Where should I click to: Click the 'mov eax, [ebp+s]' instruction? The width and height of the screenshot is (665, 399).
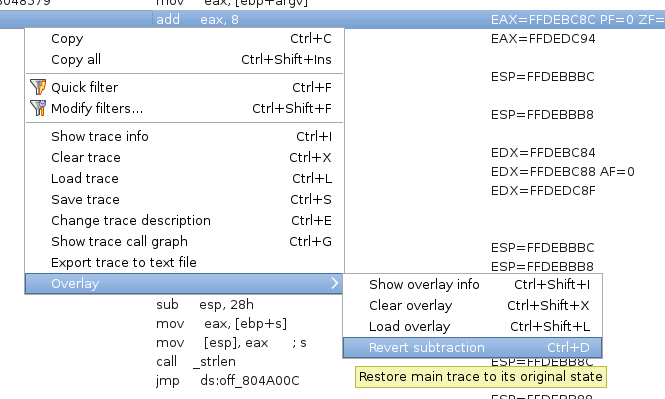(x=221, y=324)
